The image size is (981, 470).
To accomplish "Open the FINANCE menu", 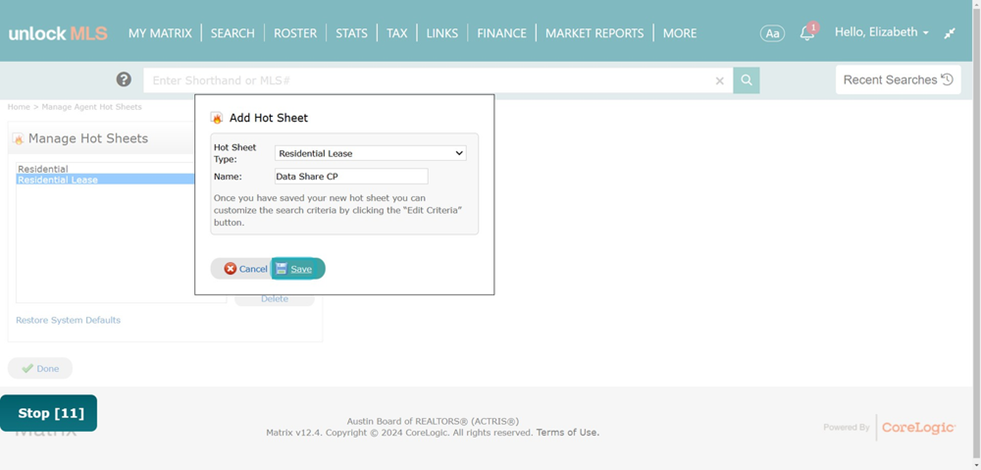I will point(502,33).
